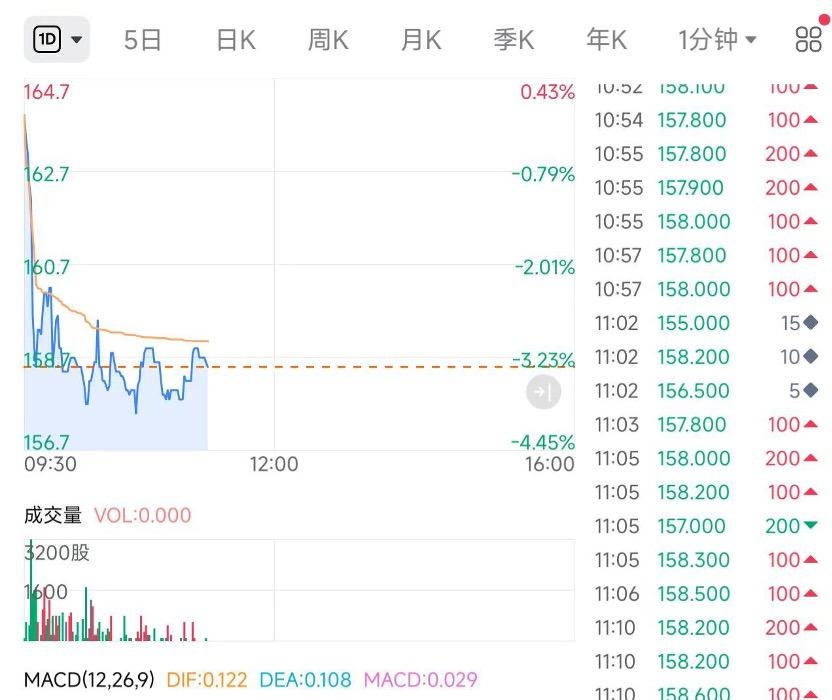Show the 年K chart
The width and height of the screenshot is (832, 700).
(606, 40)
